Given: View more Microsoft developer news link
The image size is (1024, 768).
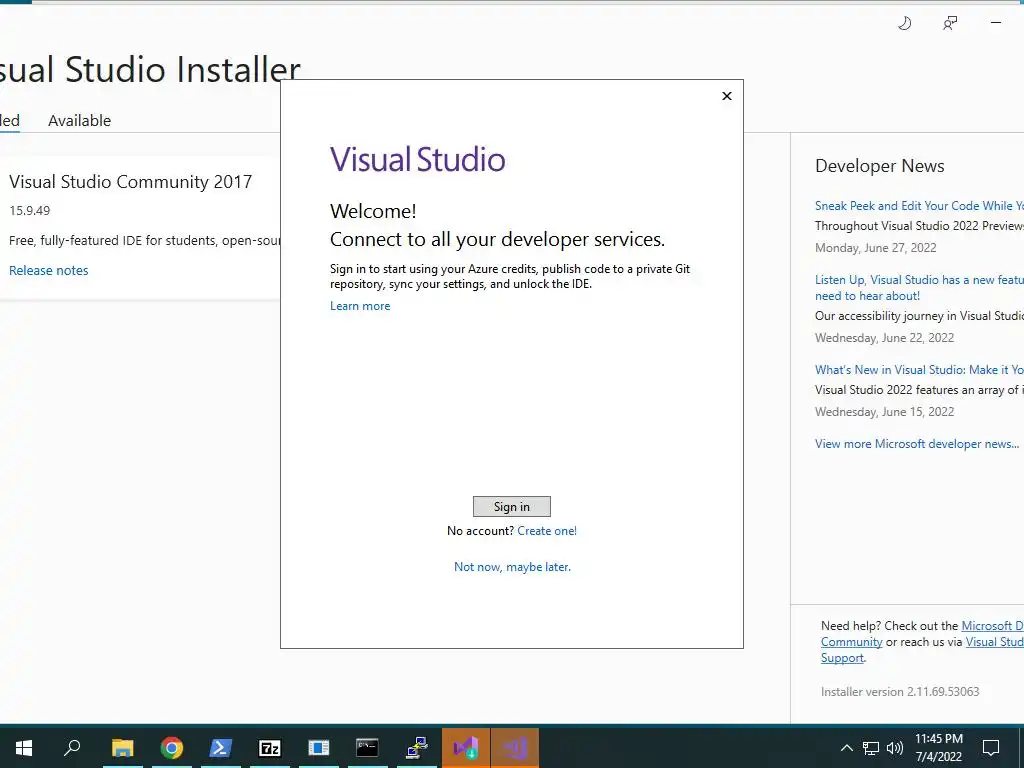Looking at the screenshot, I should pyautogui.click(x=917, y=444).
